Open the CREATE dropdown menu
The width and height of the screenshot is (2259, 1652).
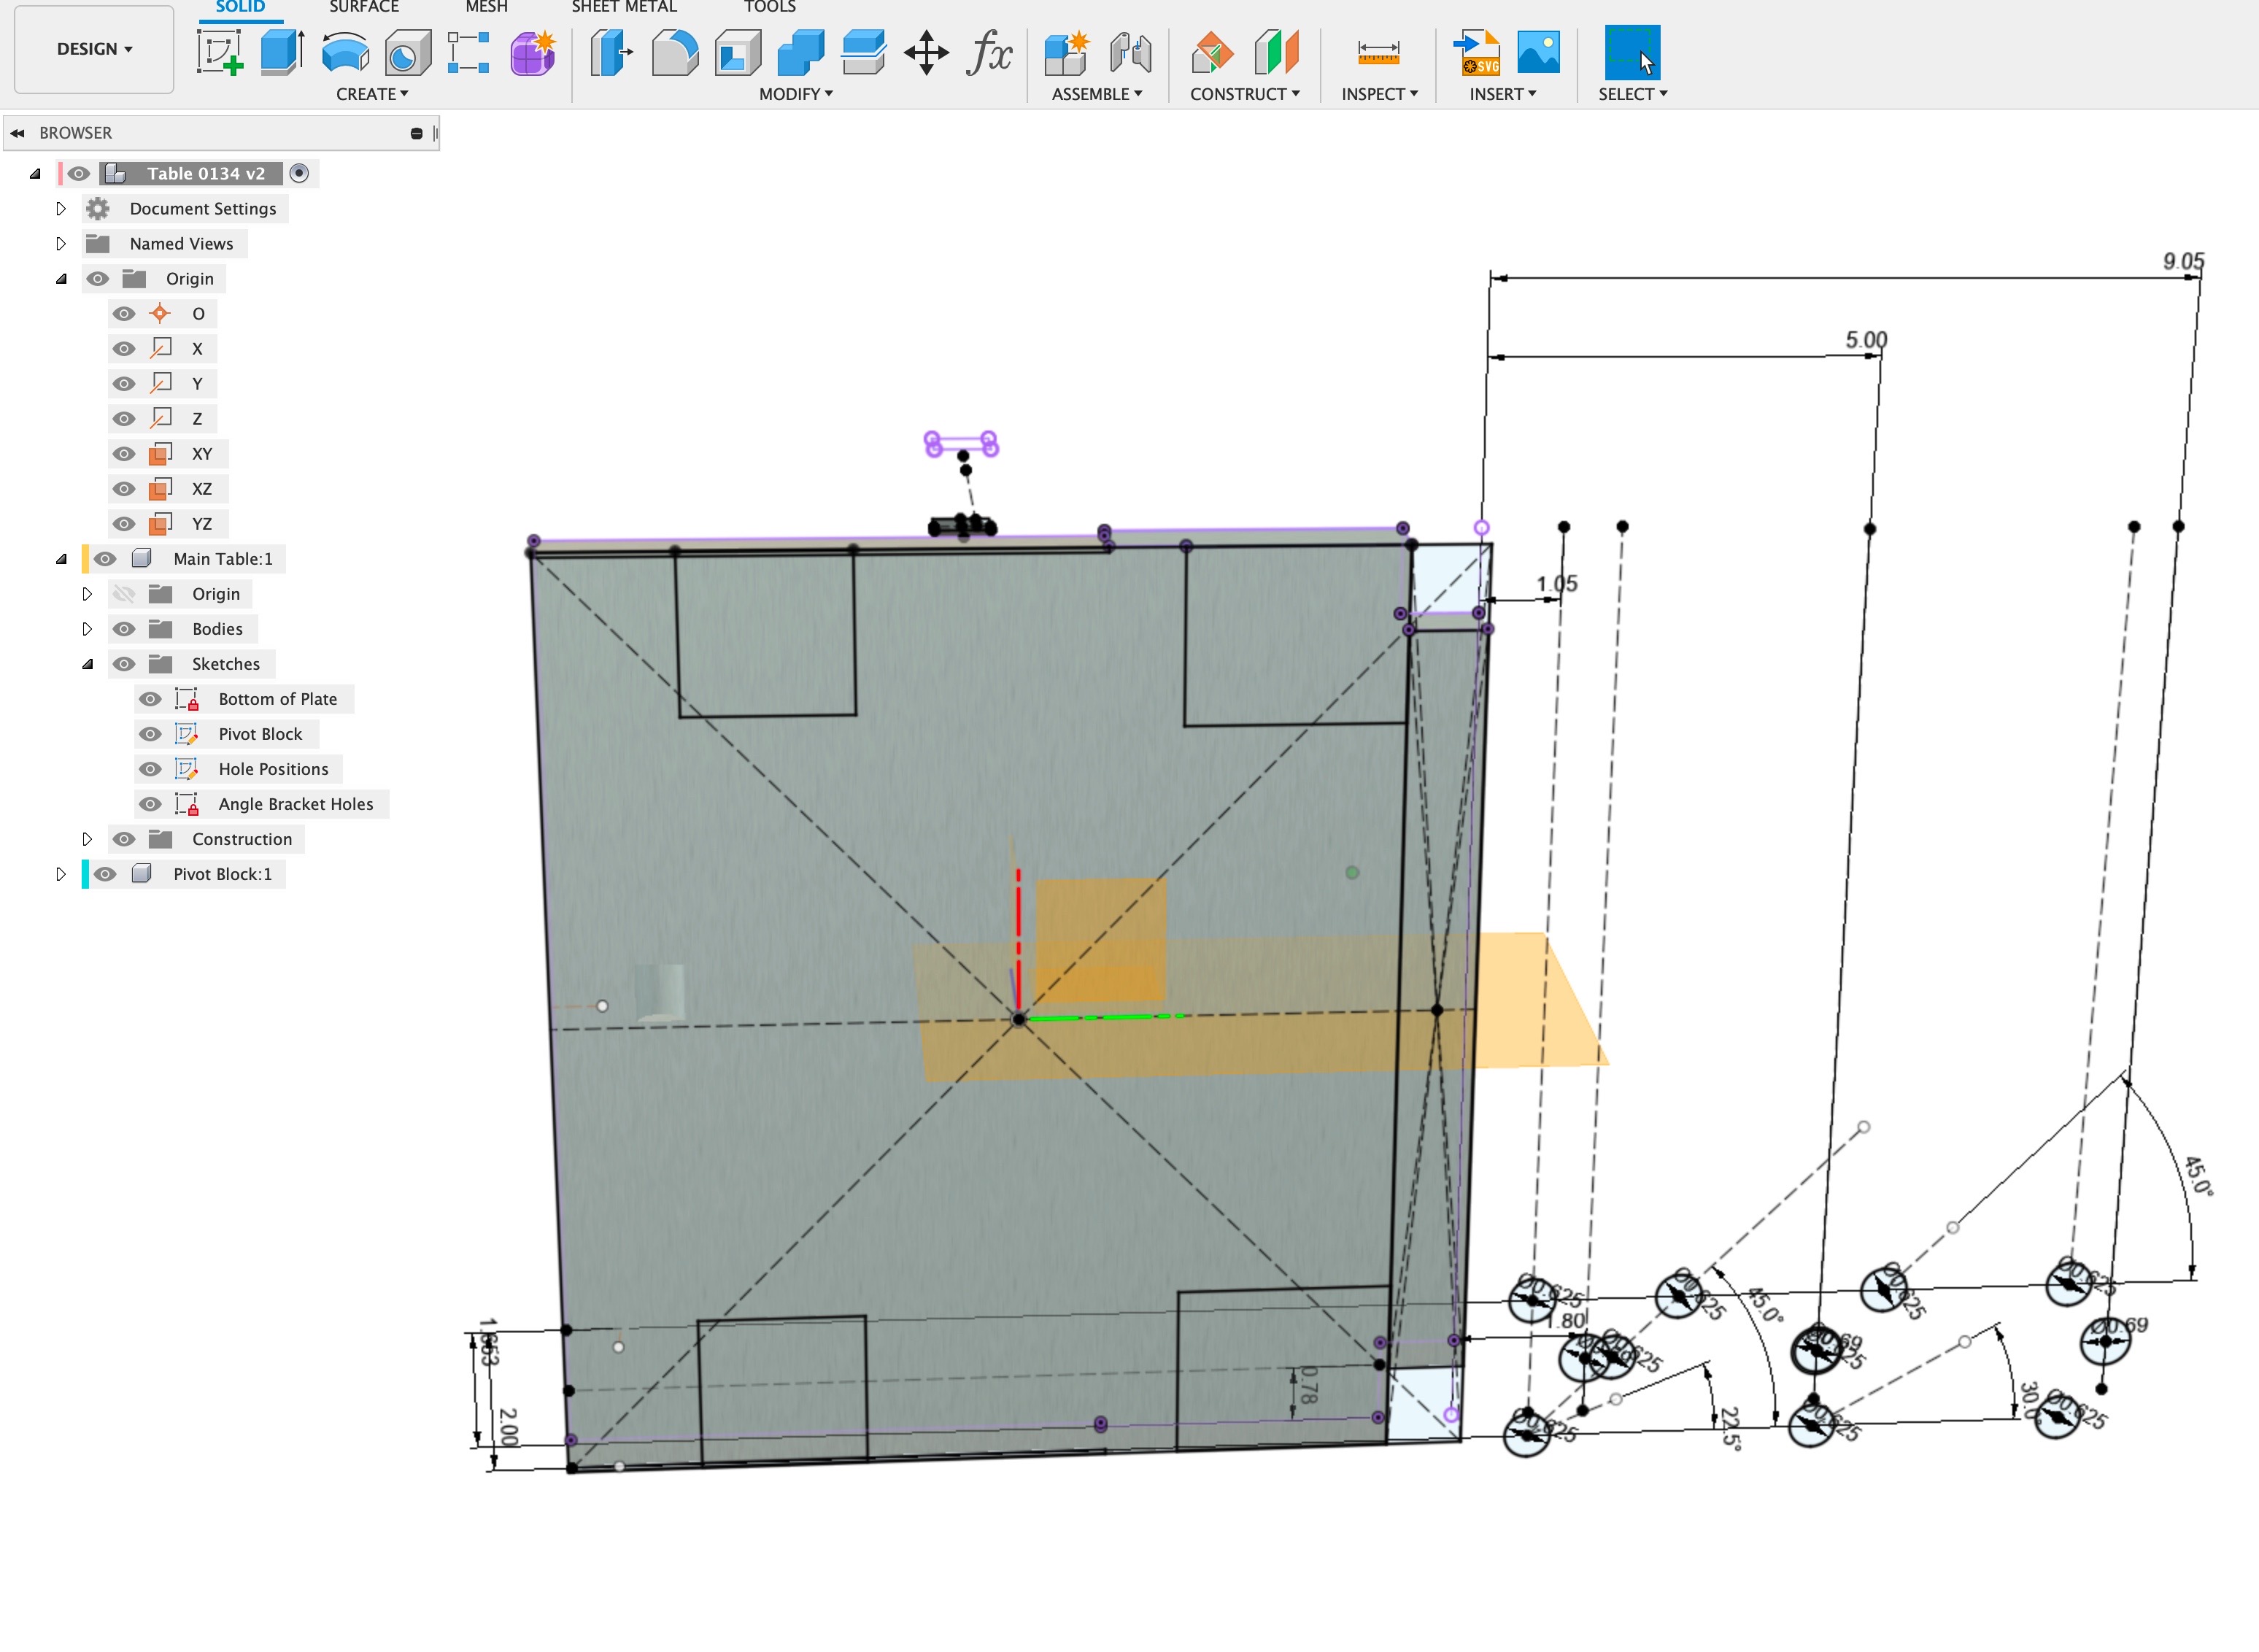(x=371, y=93)
